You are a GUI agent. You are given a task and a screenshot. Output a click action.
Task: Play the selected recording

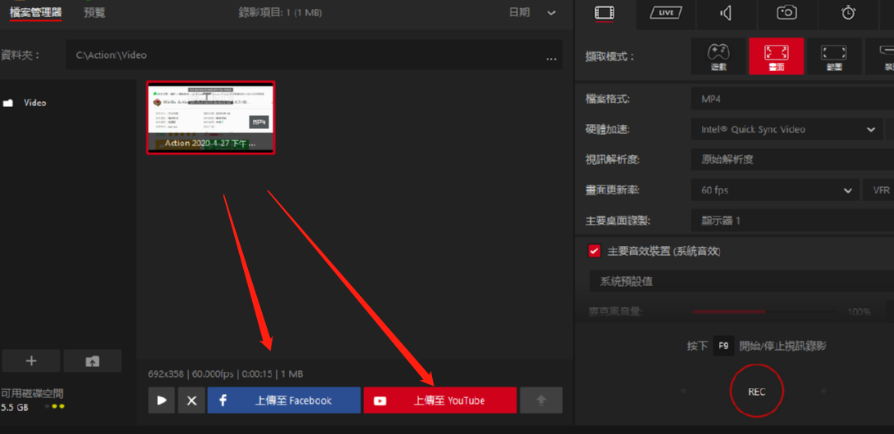point(162,400)
